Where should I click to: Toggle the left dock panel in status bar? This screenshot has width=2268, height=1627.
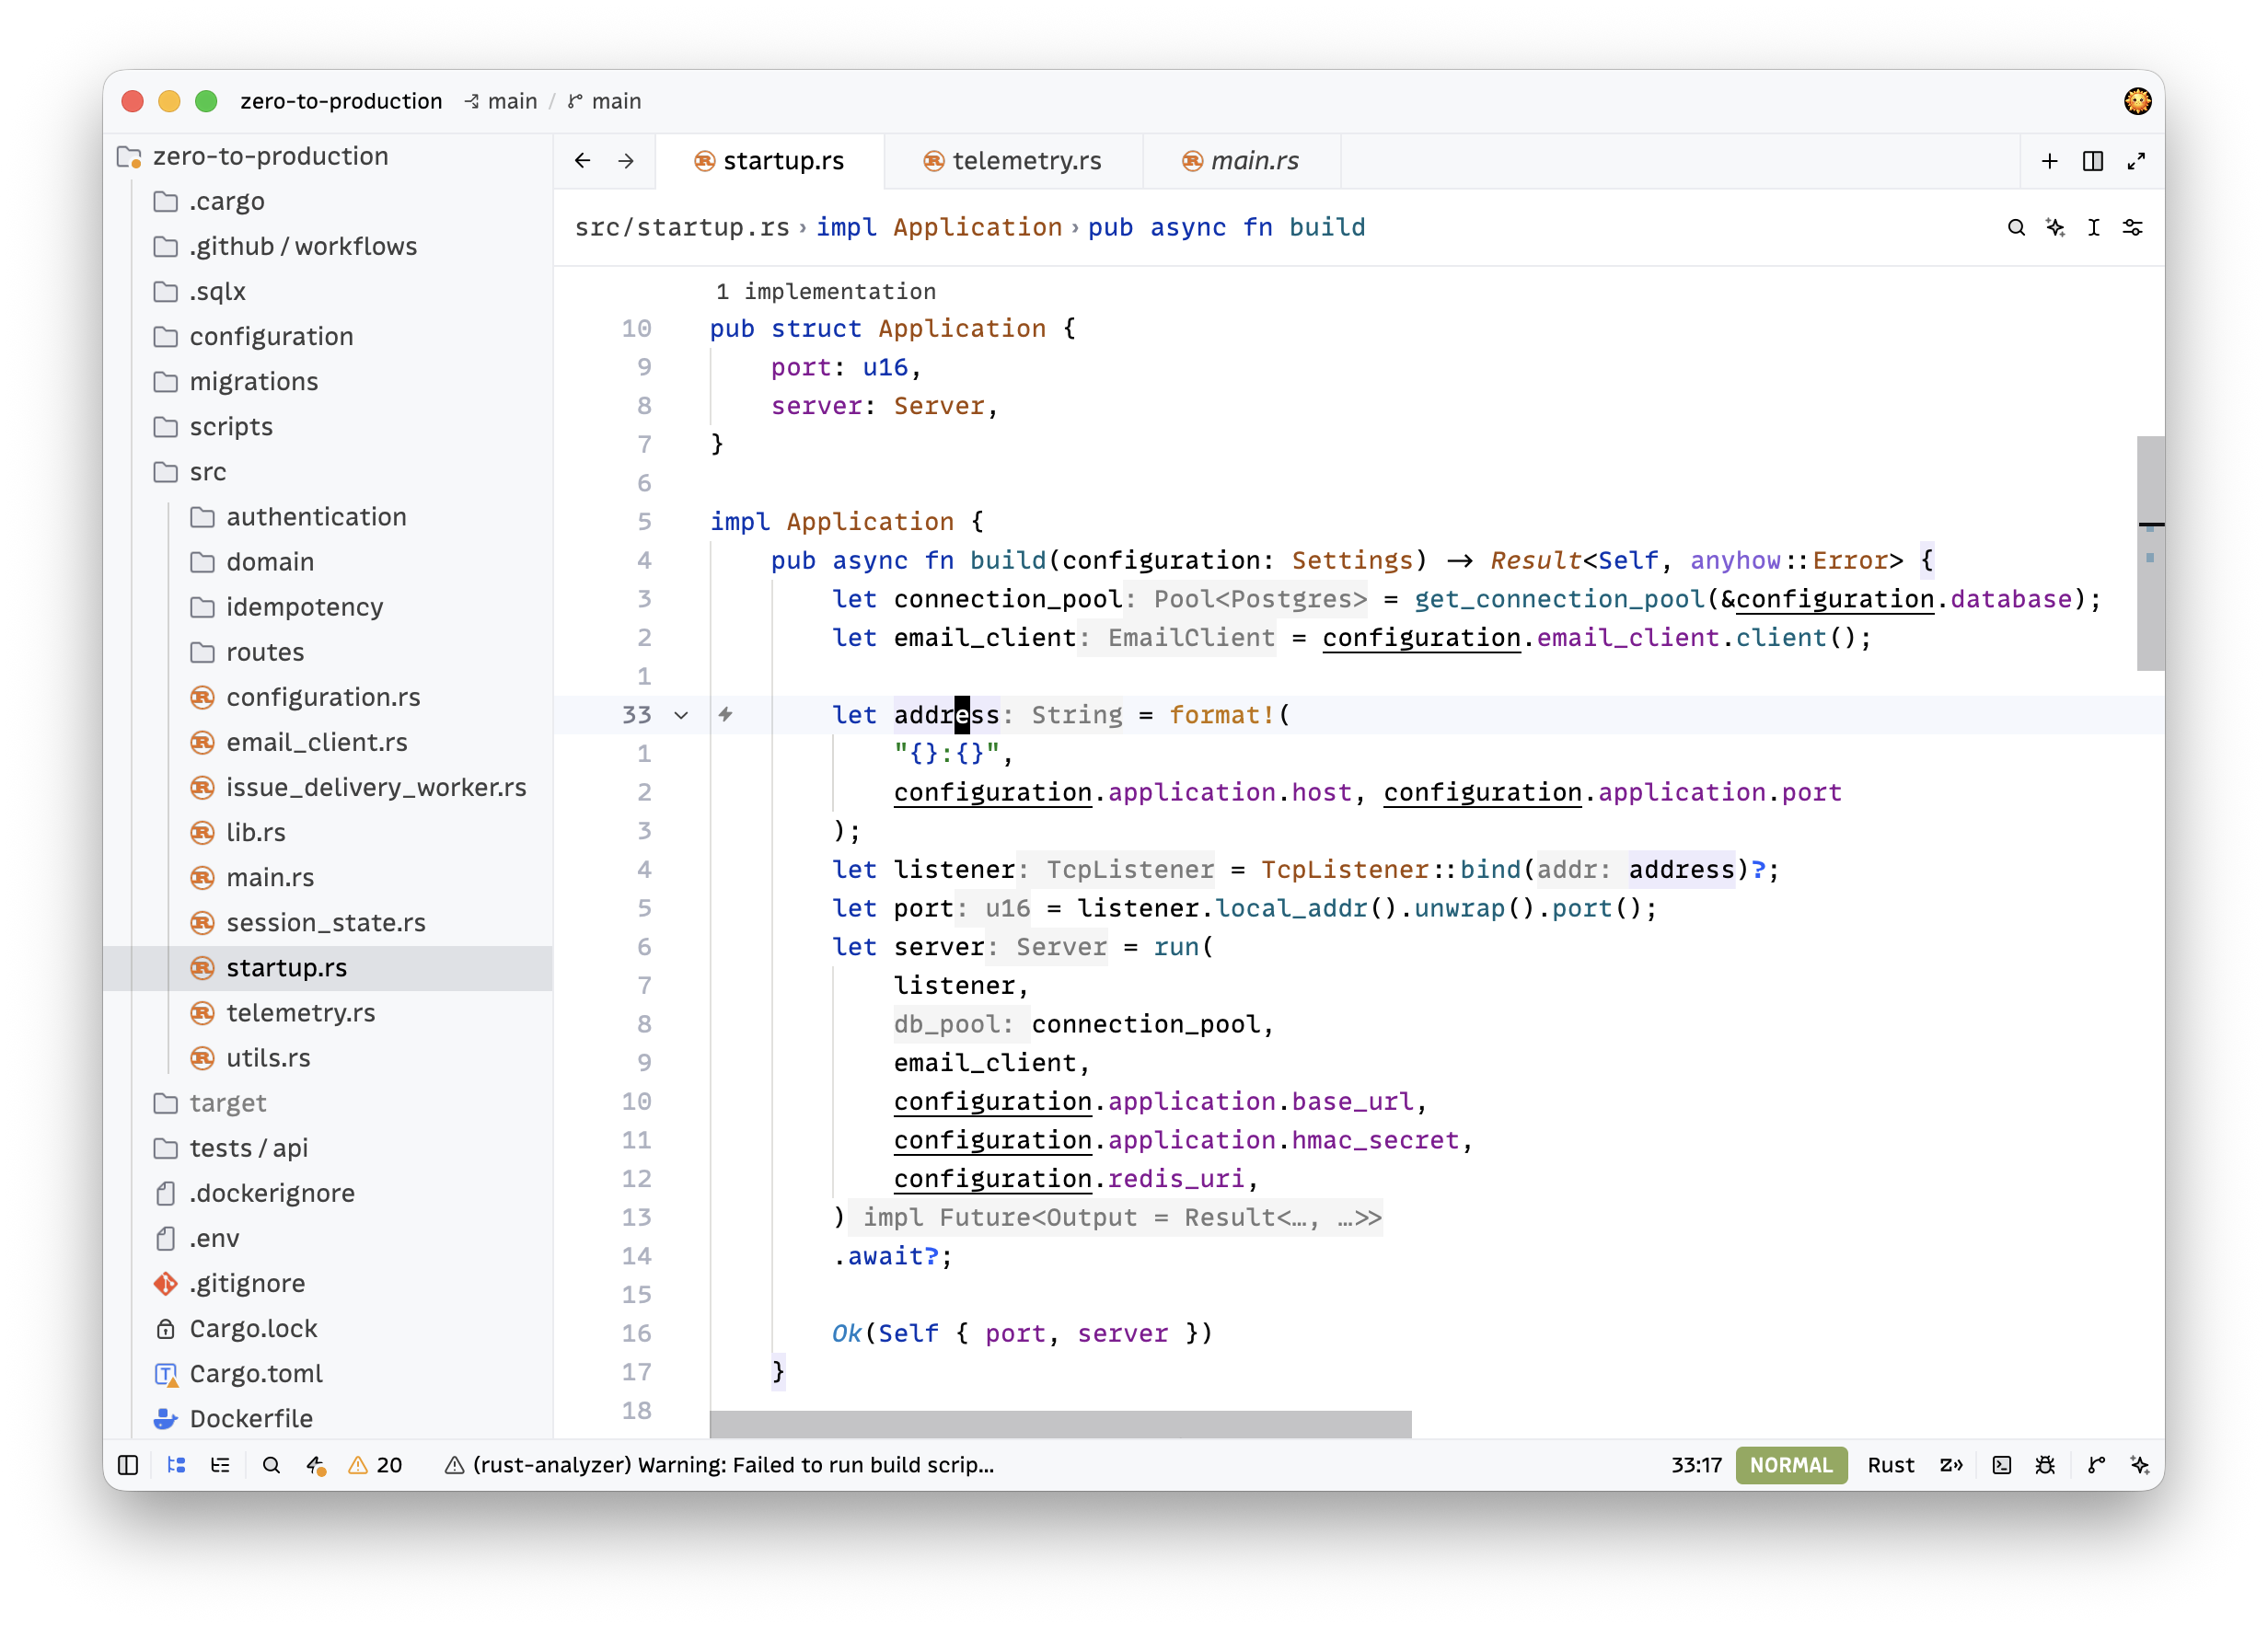(128, 1464)
